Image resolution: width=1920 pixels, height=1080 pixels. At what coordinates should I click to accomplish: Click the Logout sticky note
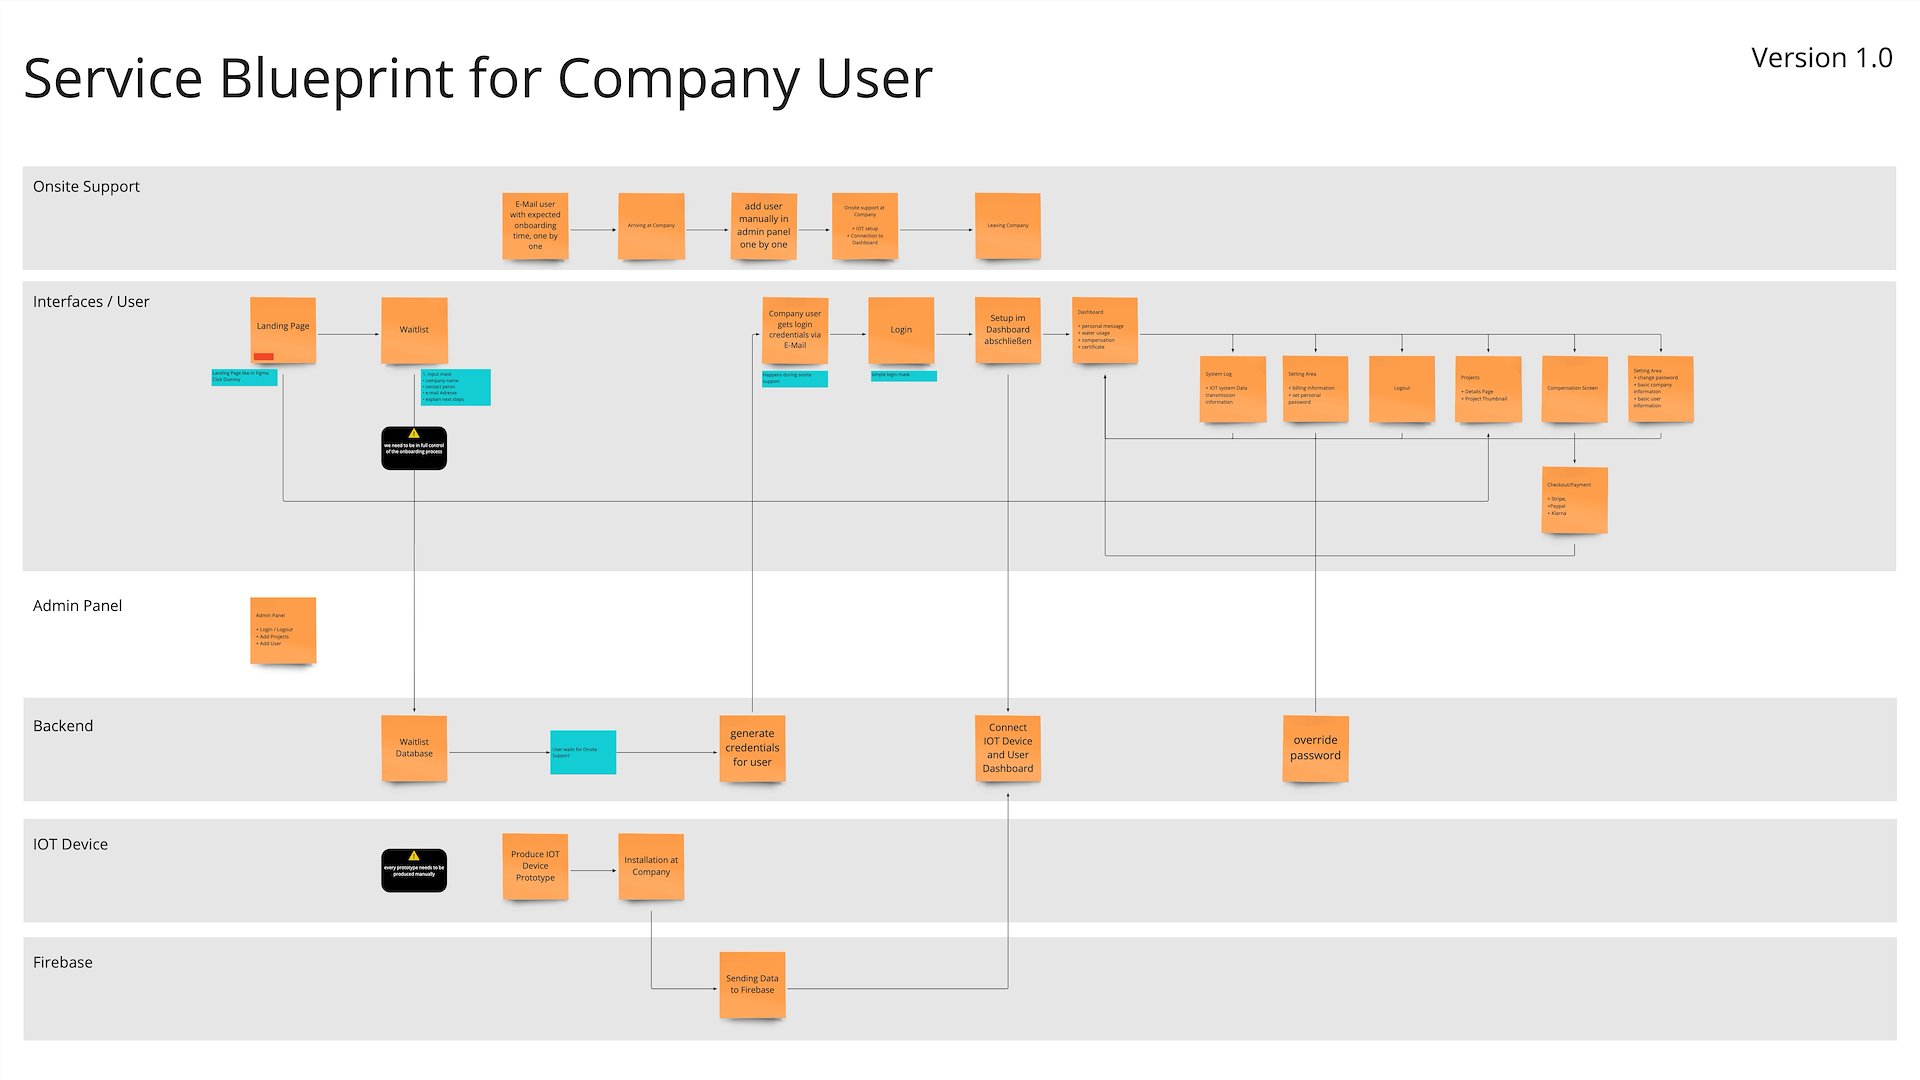tap(1401, 389)
